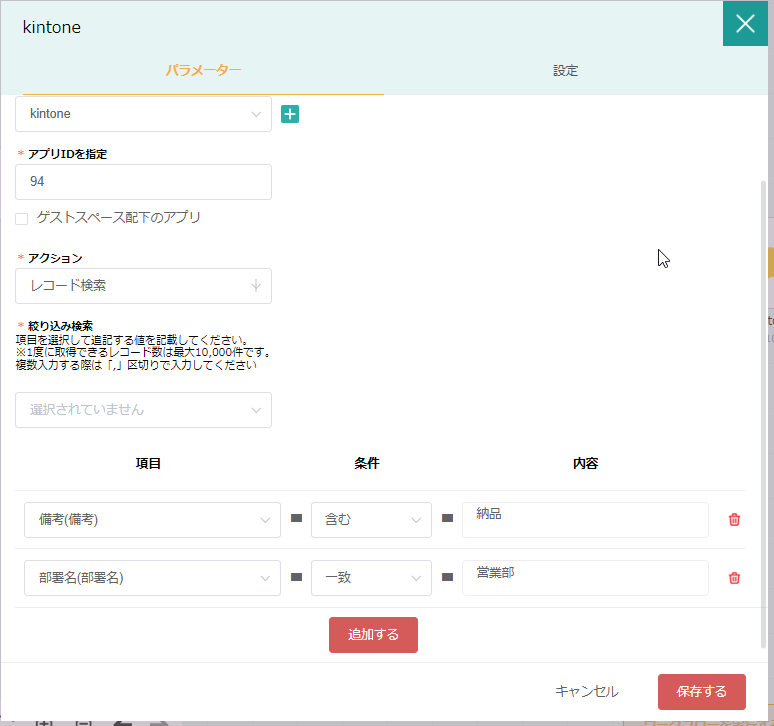Open the 一致 condition dropdown
The height and width of the screenshot is (726, 774).
(371, 578)
